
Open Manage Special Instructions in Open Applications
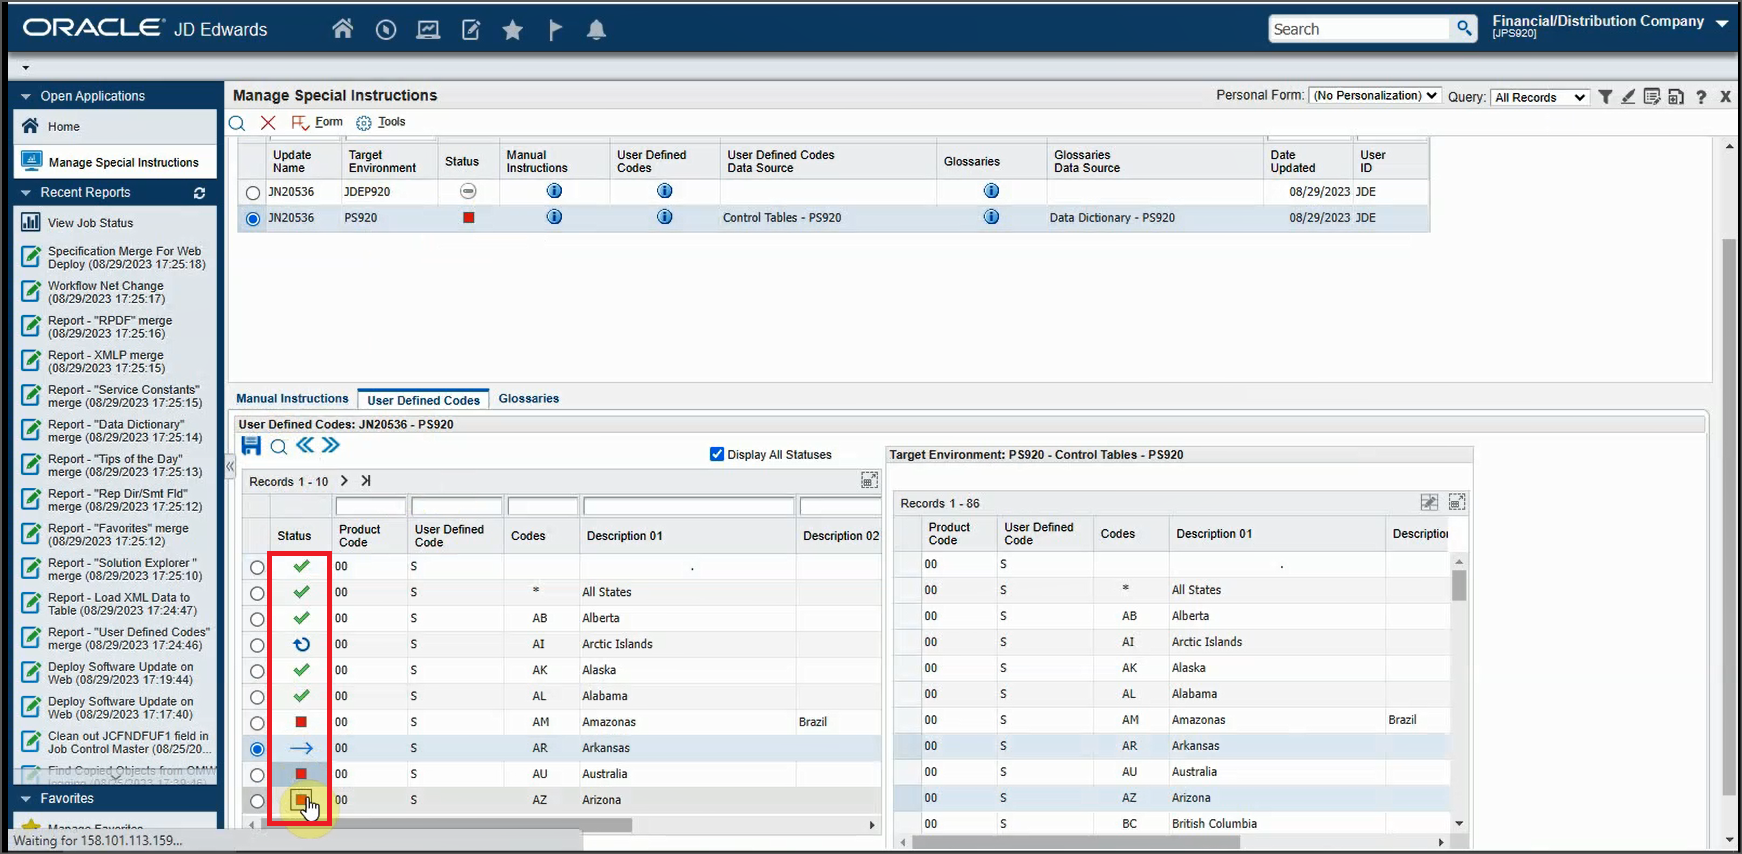(116, 162)
